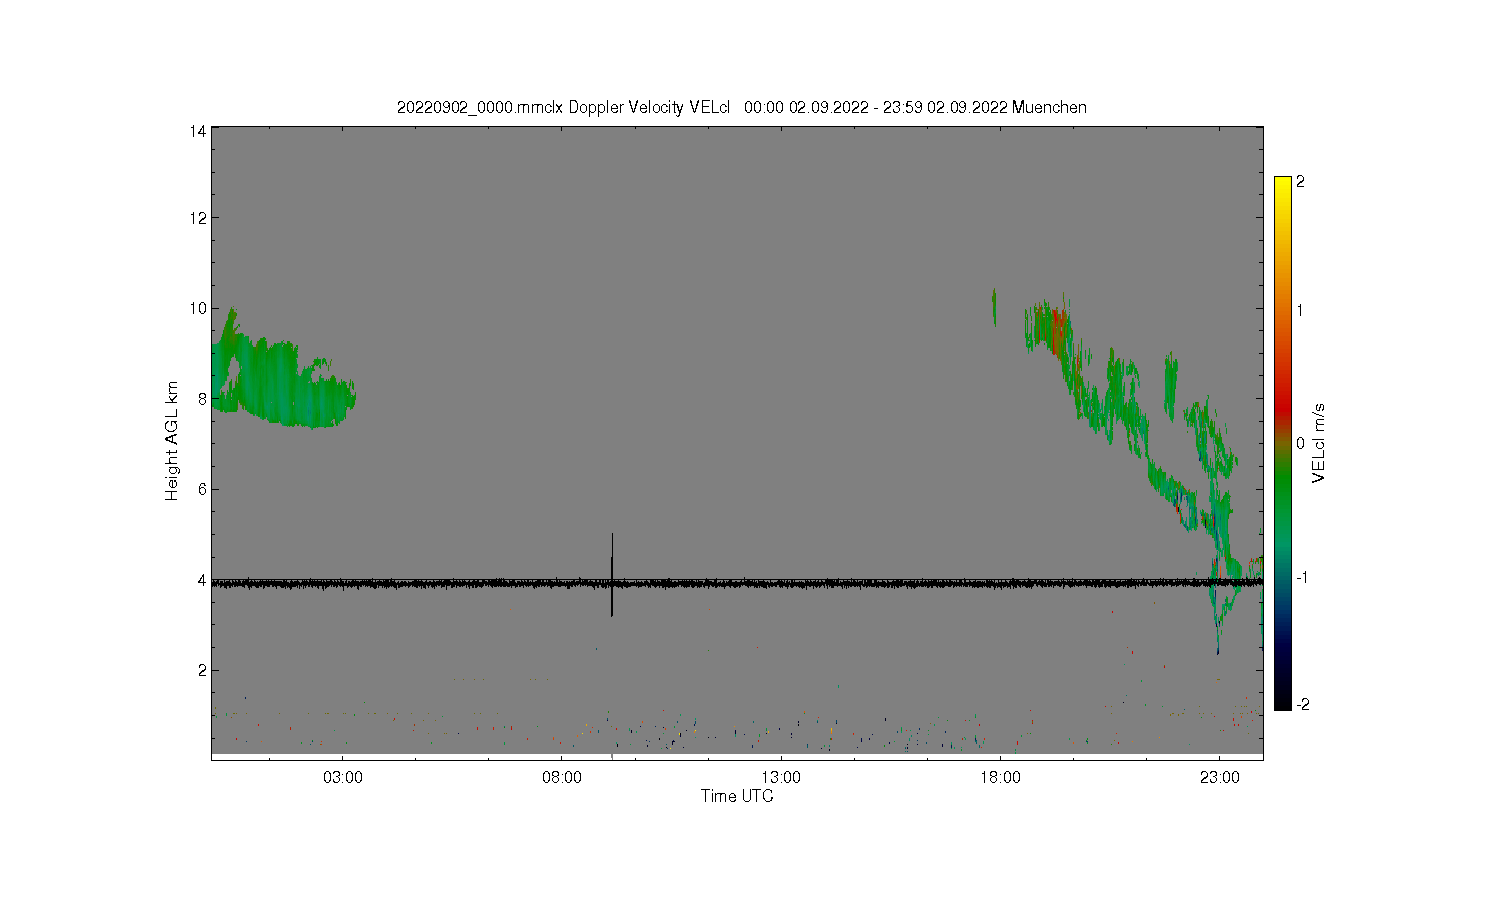Image resolution: width=1500 pixels, height=900 pixels.
Task: Click the height tick label 14
Action: pyautogui.click(x=198, y=131)
